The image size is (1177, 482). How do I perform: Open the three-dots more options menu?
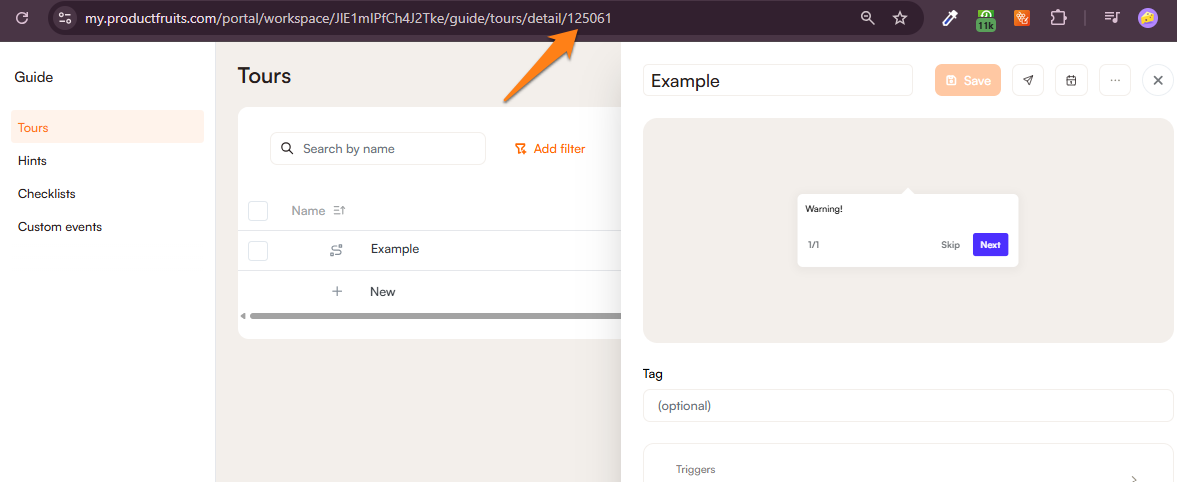1115,80
